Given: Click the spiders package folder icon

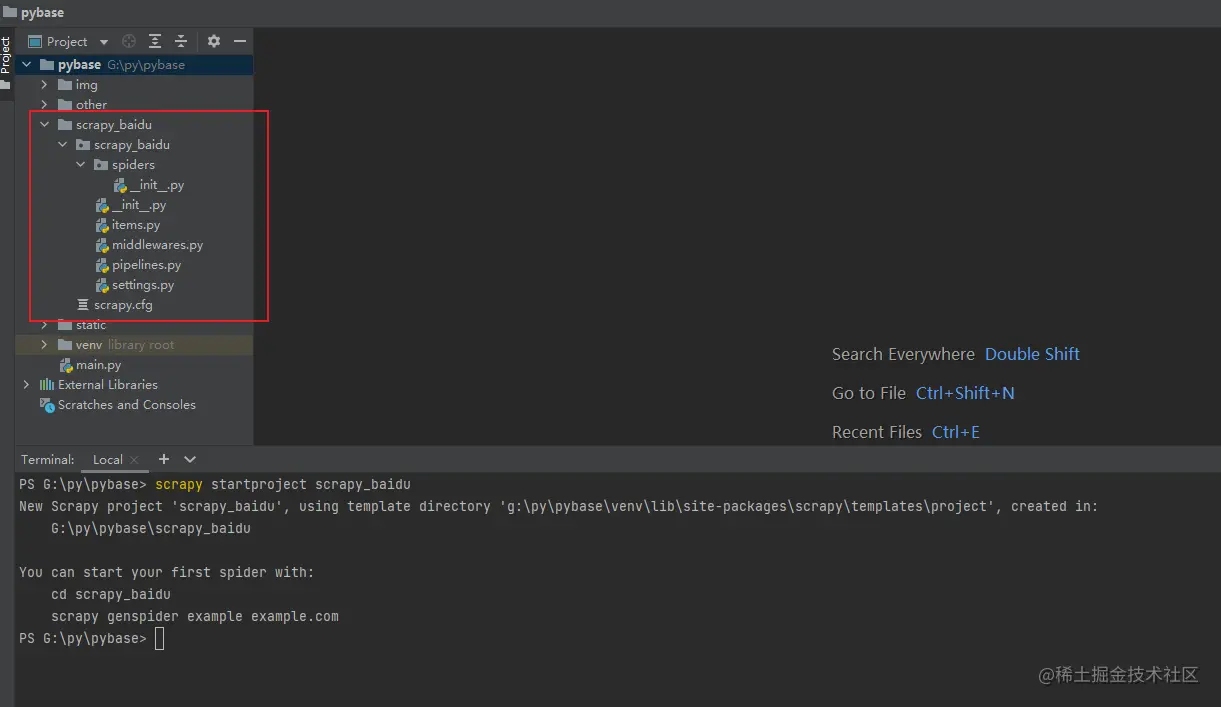Looking at the screenshot, I should pyautogui.click(x=101, y=165).
